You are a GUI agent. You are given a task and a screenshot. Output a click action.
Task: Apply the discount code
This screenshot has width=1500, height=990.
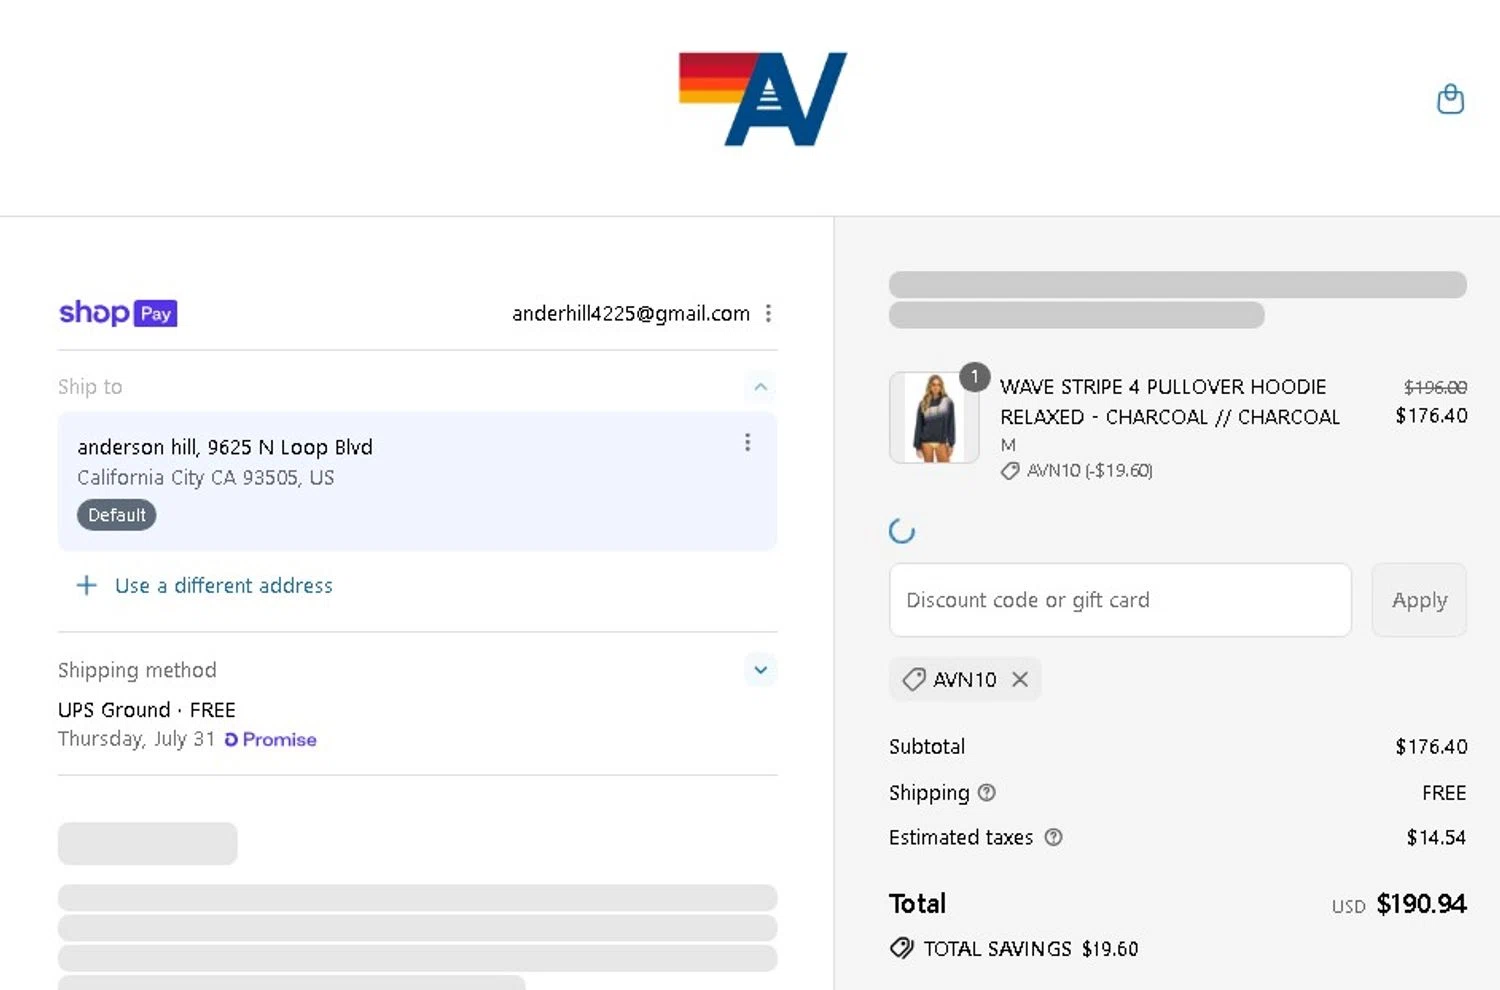(1419, 600)
